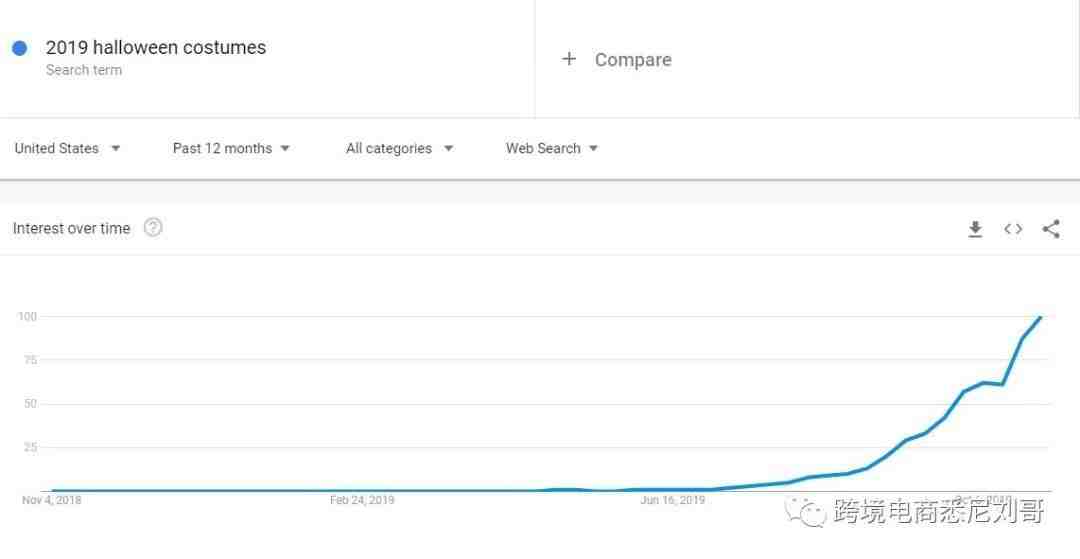
Task: Click the trend line peak at 100
Action: (x=1041, y=317)
